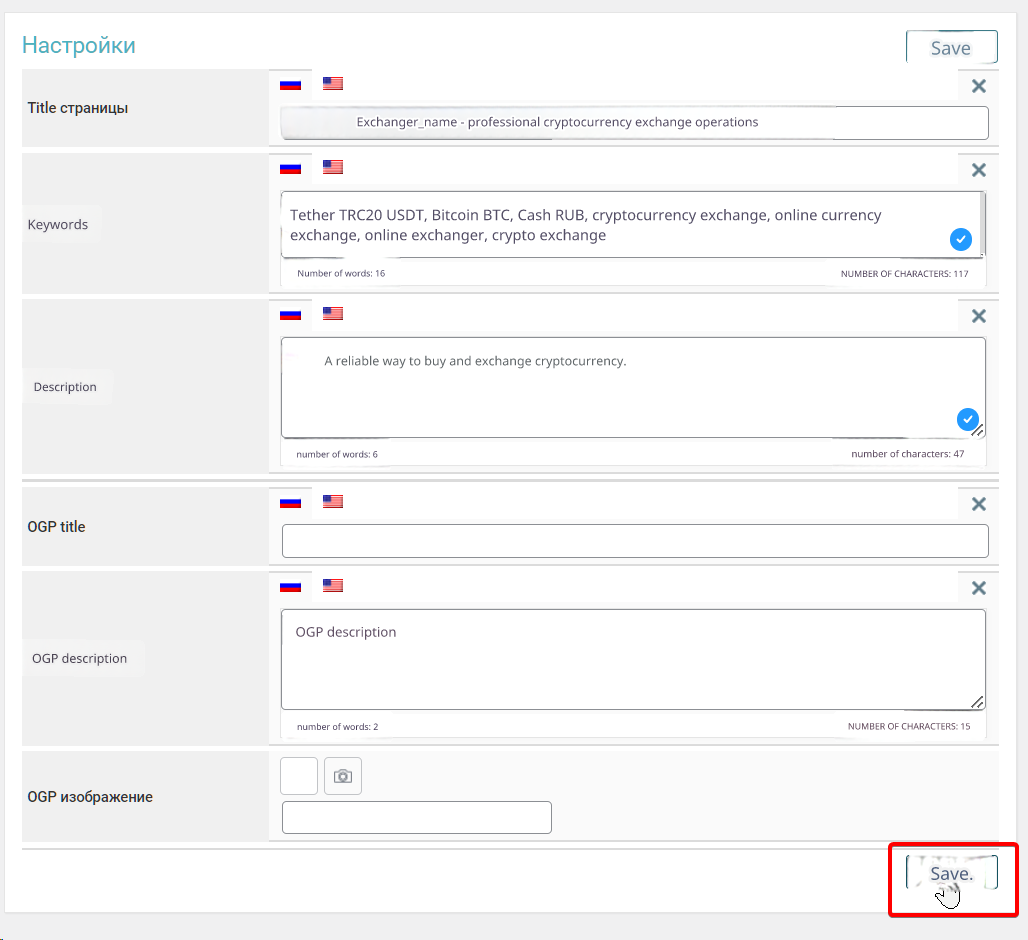The width and height of the screenshot is (1028, 940).
Task: Click the X icon in OGP title row
Action: (979, 504)
